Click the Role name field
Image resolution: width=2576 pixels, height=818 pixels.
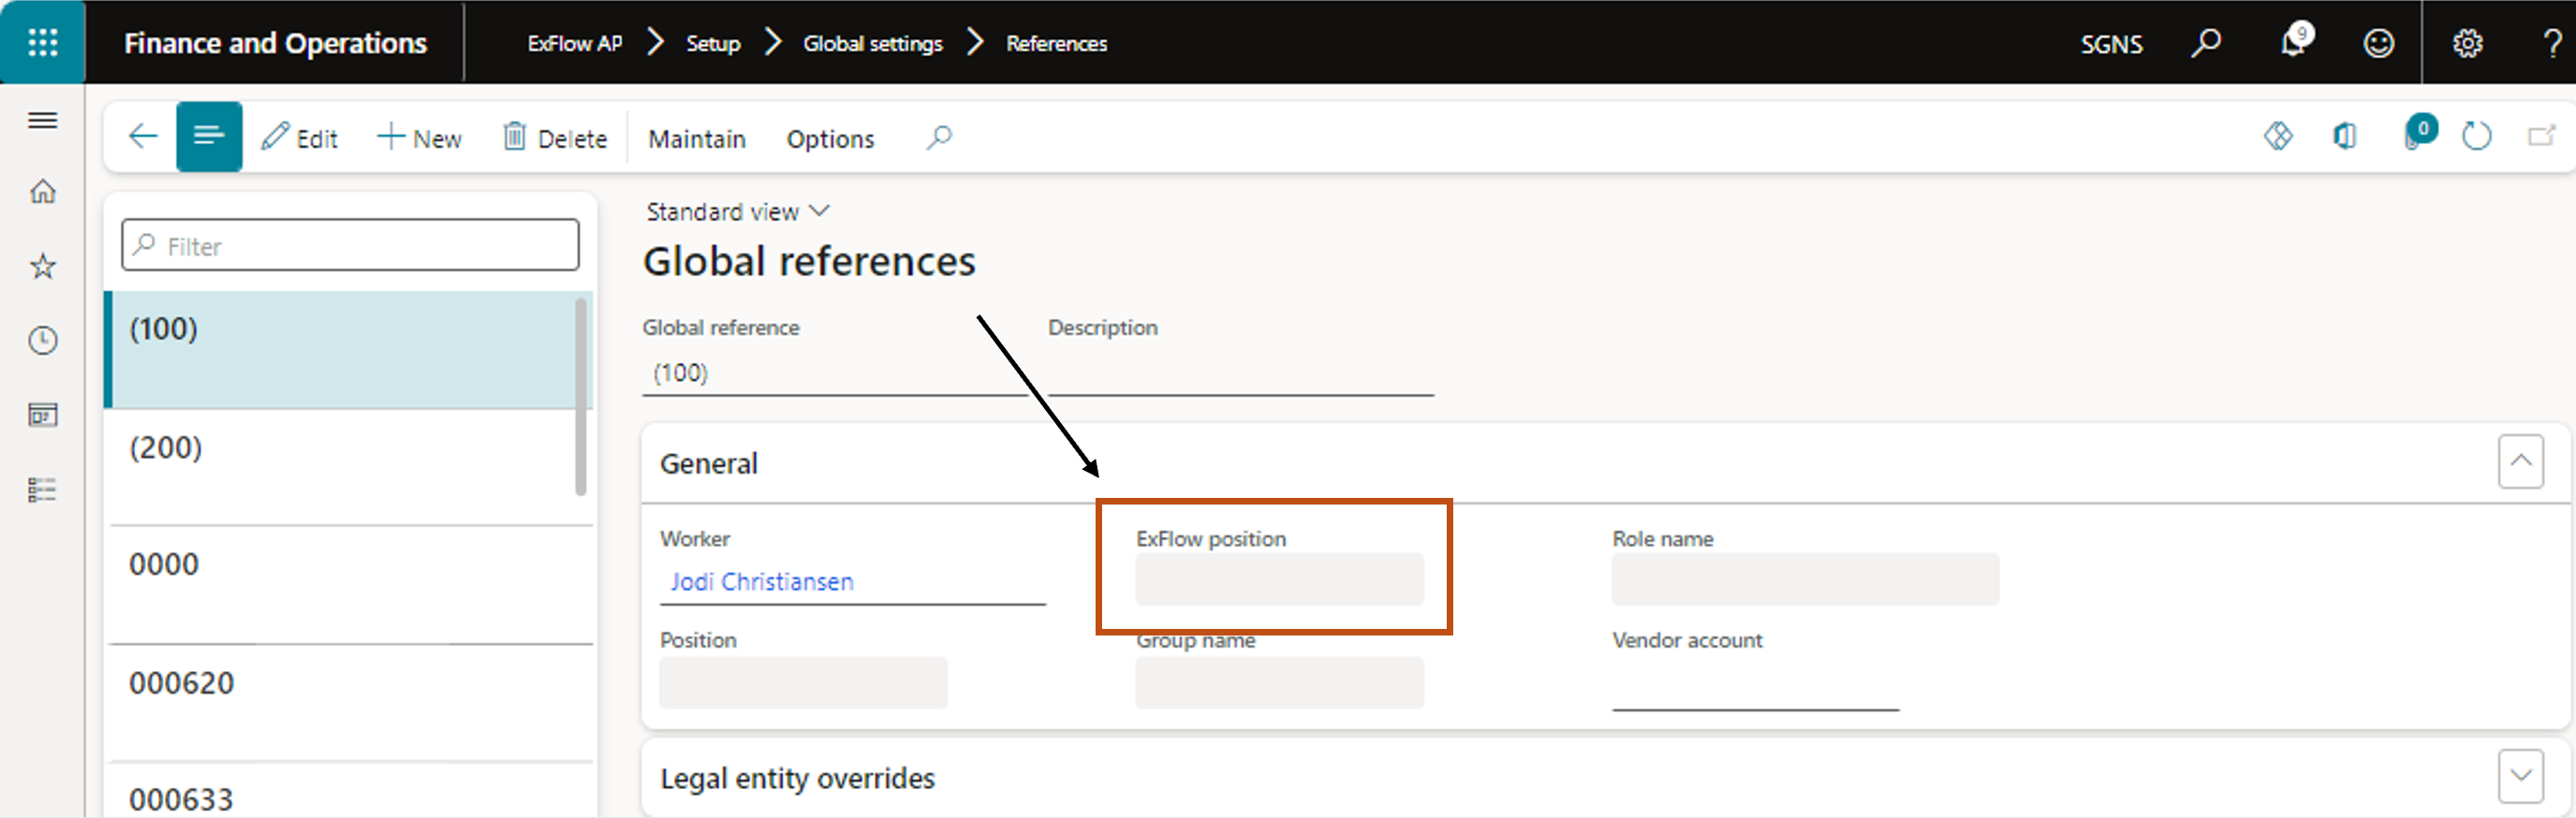(1805, 579)
